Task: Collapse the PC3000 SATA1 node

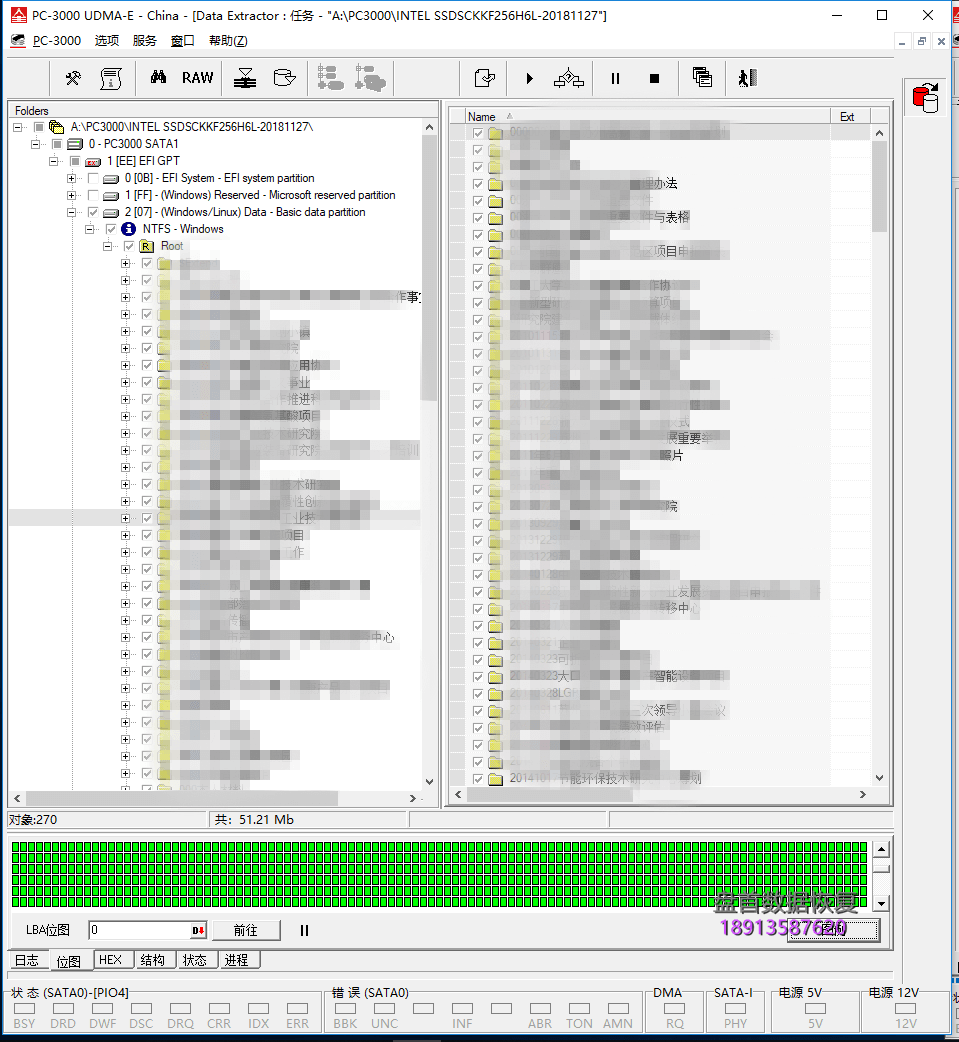Action: point(36,144)
